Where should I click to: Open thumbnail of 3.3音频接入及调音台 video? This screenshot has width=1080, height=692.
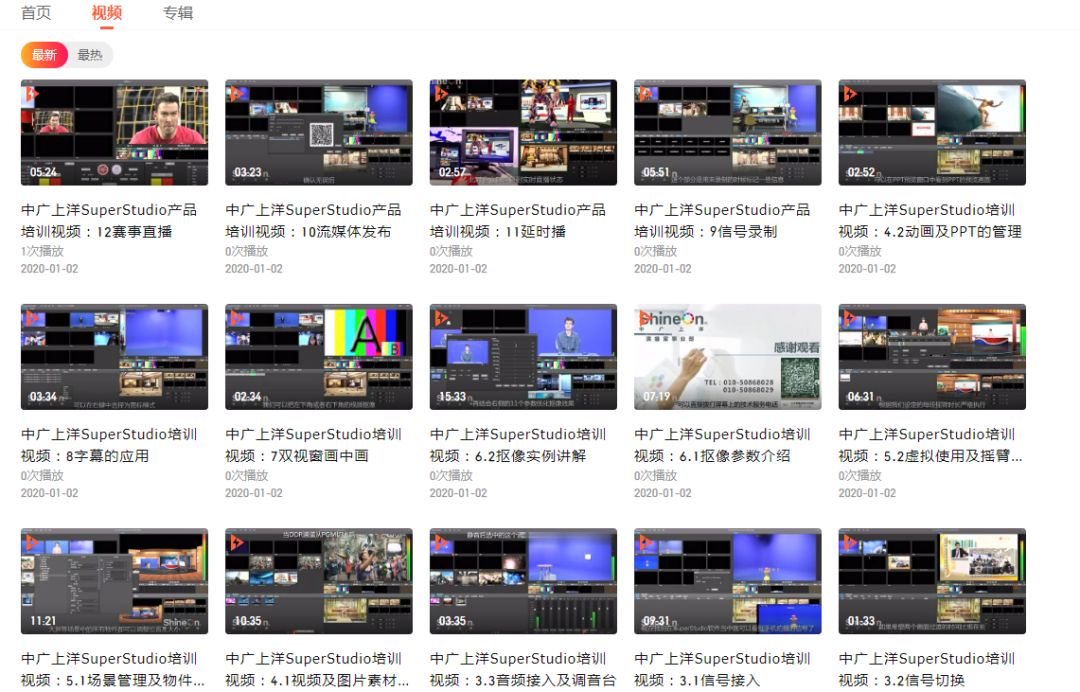click(523, 581)
